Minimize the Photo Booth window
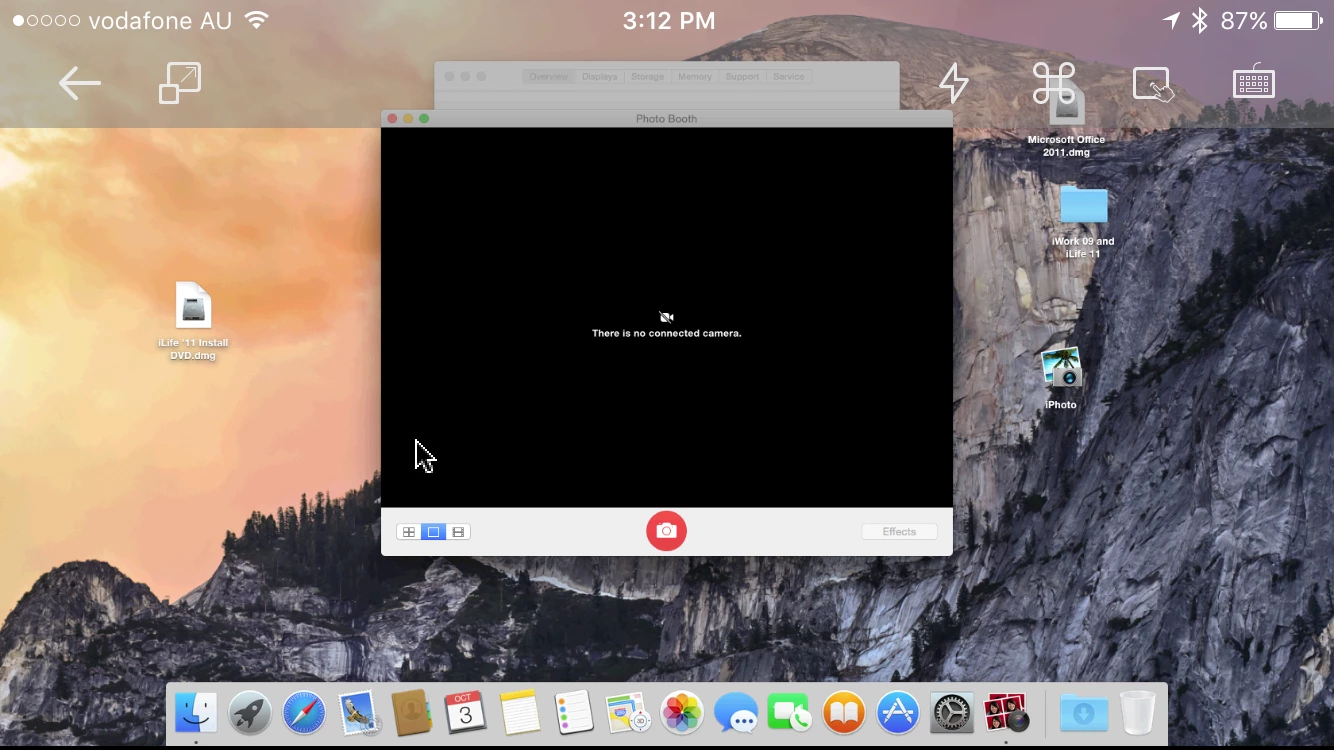The height and width of the screenshot is (750, 1334). click(x=408, y=118)
